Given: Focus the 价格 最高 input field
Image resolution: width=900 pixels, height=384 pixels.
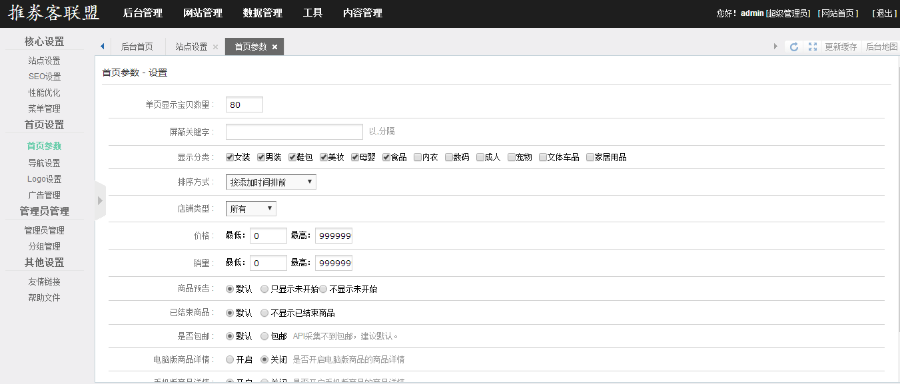Looking at the screenshot, I should [334, 236].
